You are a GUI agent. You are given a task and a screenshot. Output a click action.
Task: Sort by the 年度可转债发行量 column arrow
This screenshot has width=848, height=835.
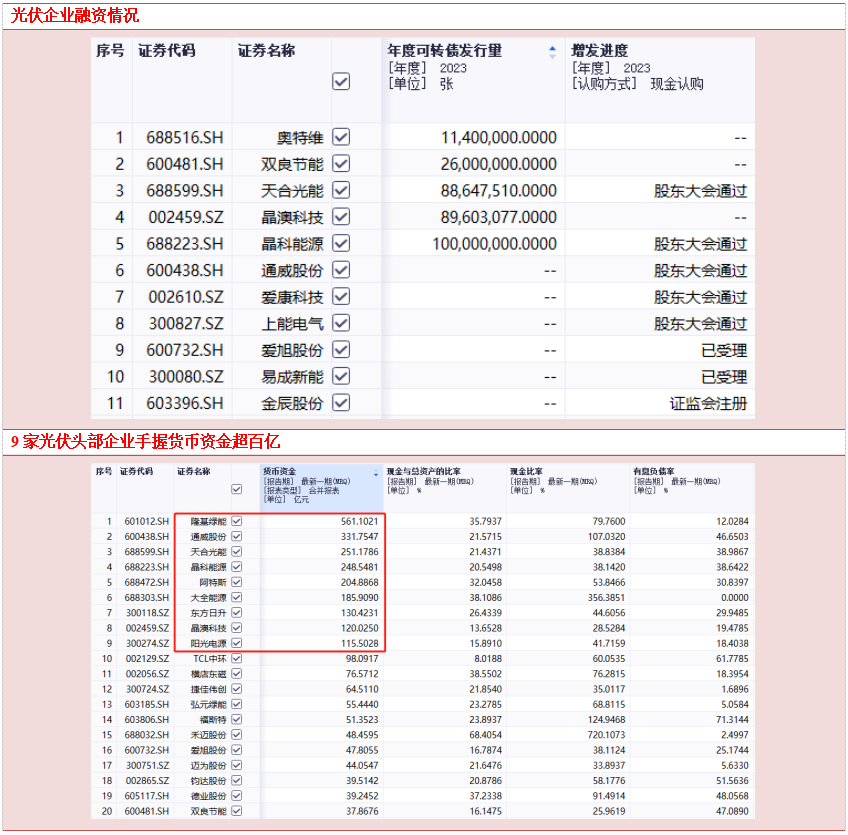click(x=552, y=52)
